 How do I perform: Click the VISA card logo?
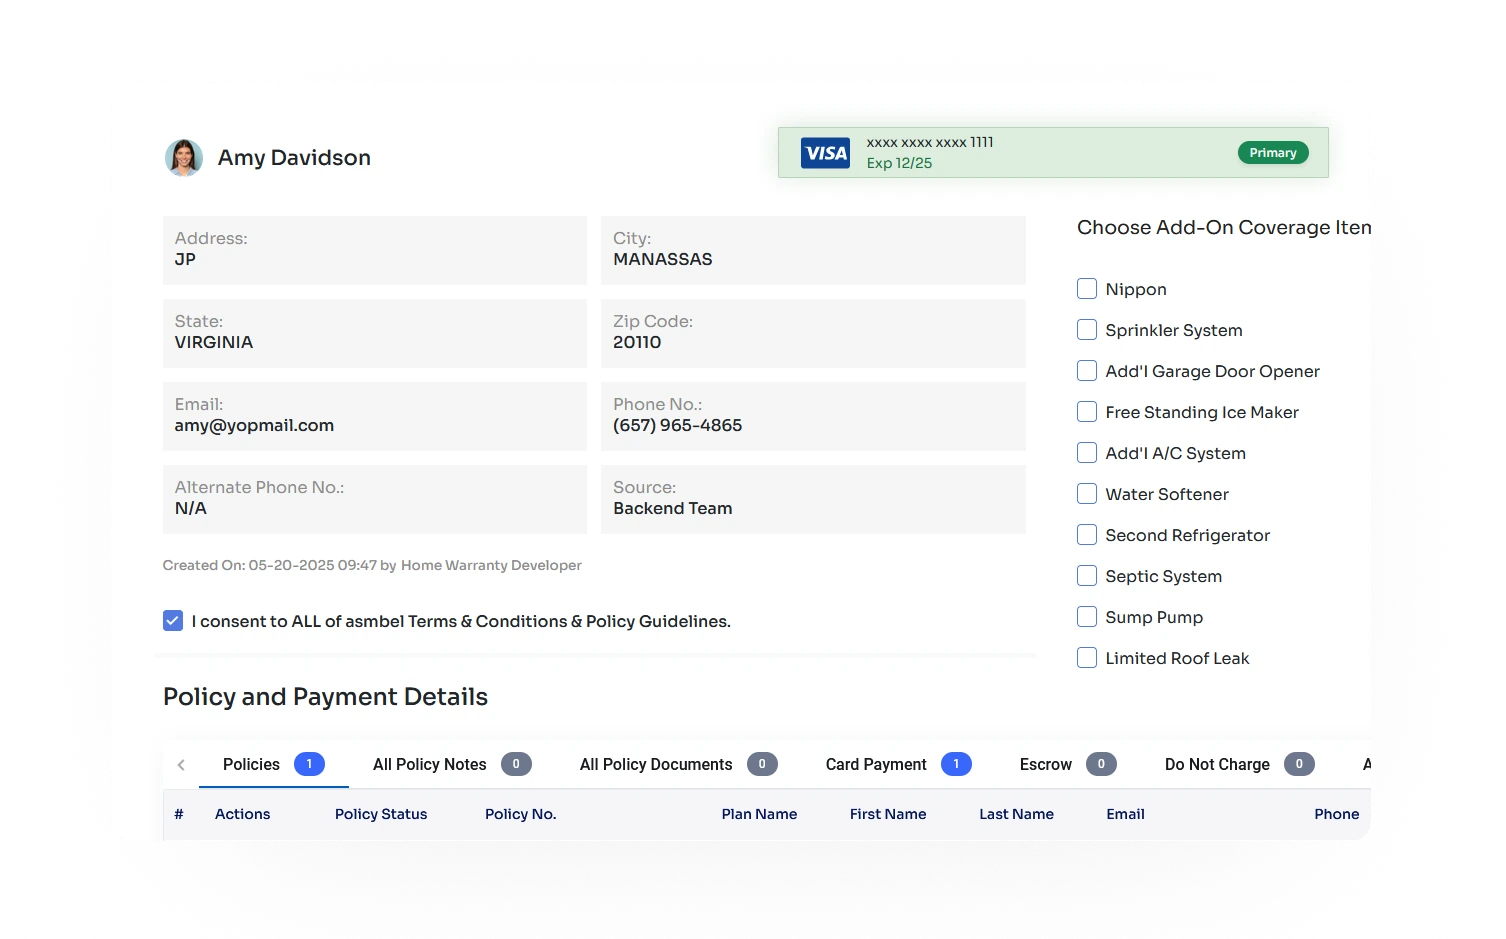[825, 153]
